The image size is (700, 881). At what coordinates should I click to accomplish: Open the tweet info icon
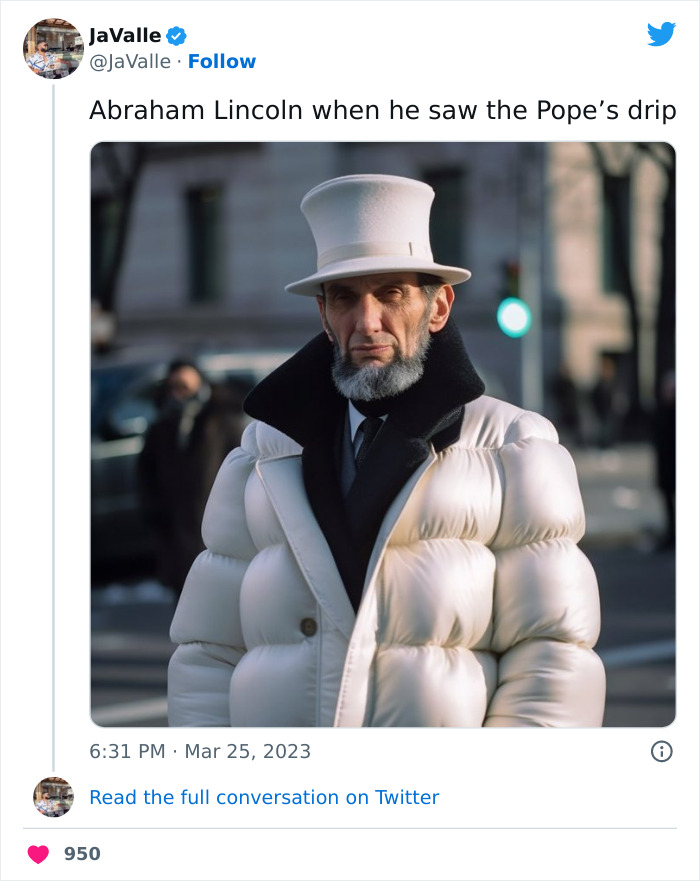tap(661, 751)
